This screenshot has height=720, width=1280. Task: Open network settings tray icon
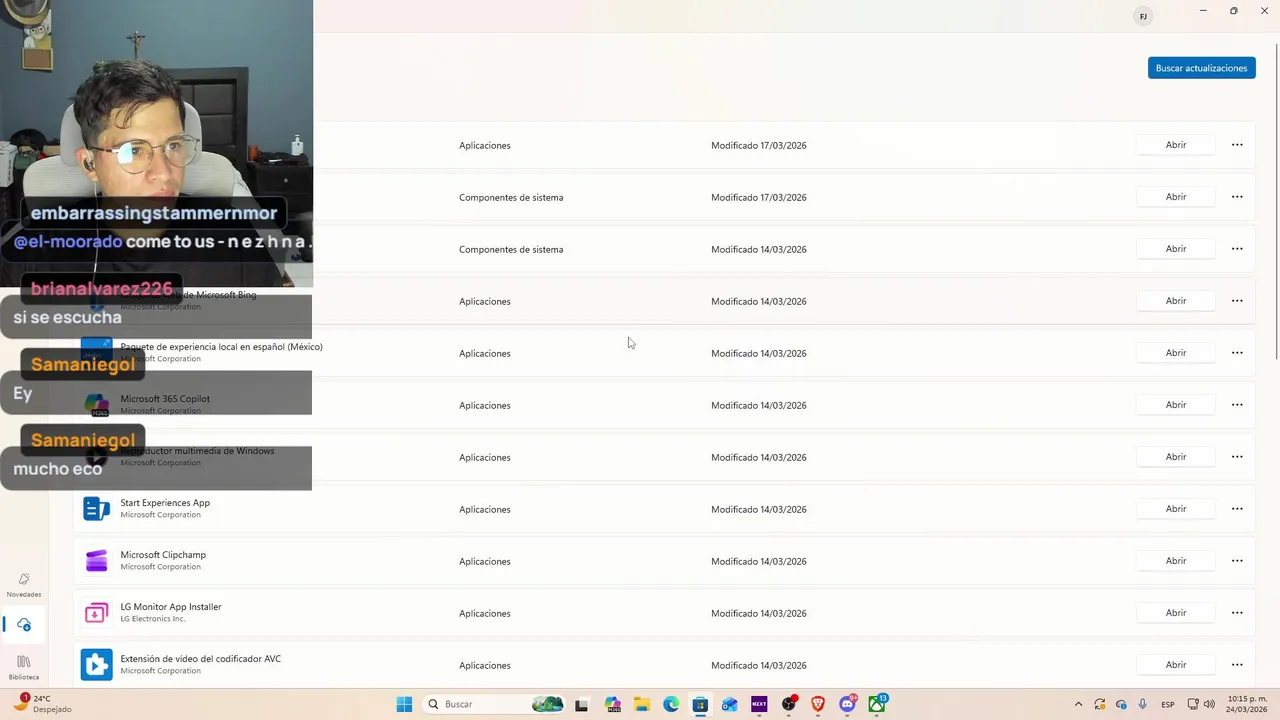click(x=1193, y=704)
